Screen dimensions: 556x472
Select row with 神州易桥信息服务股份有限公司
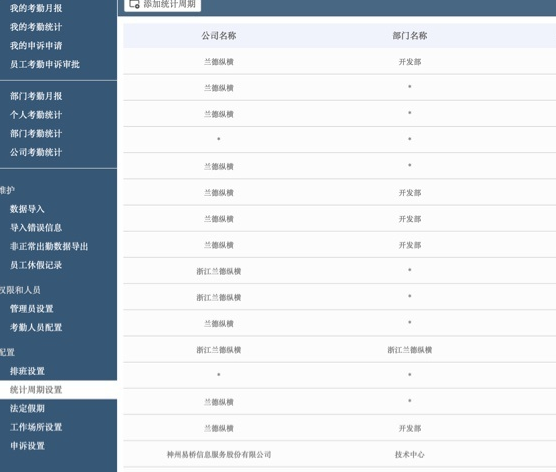coord(340,454)
